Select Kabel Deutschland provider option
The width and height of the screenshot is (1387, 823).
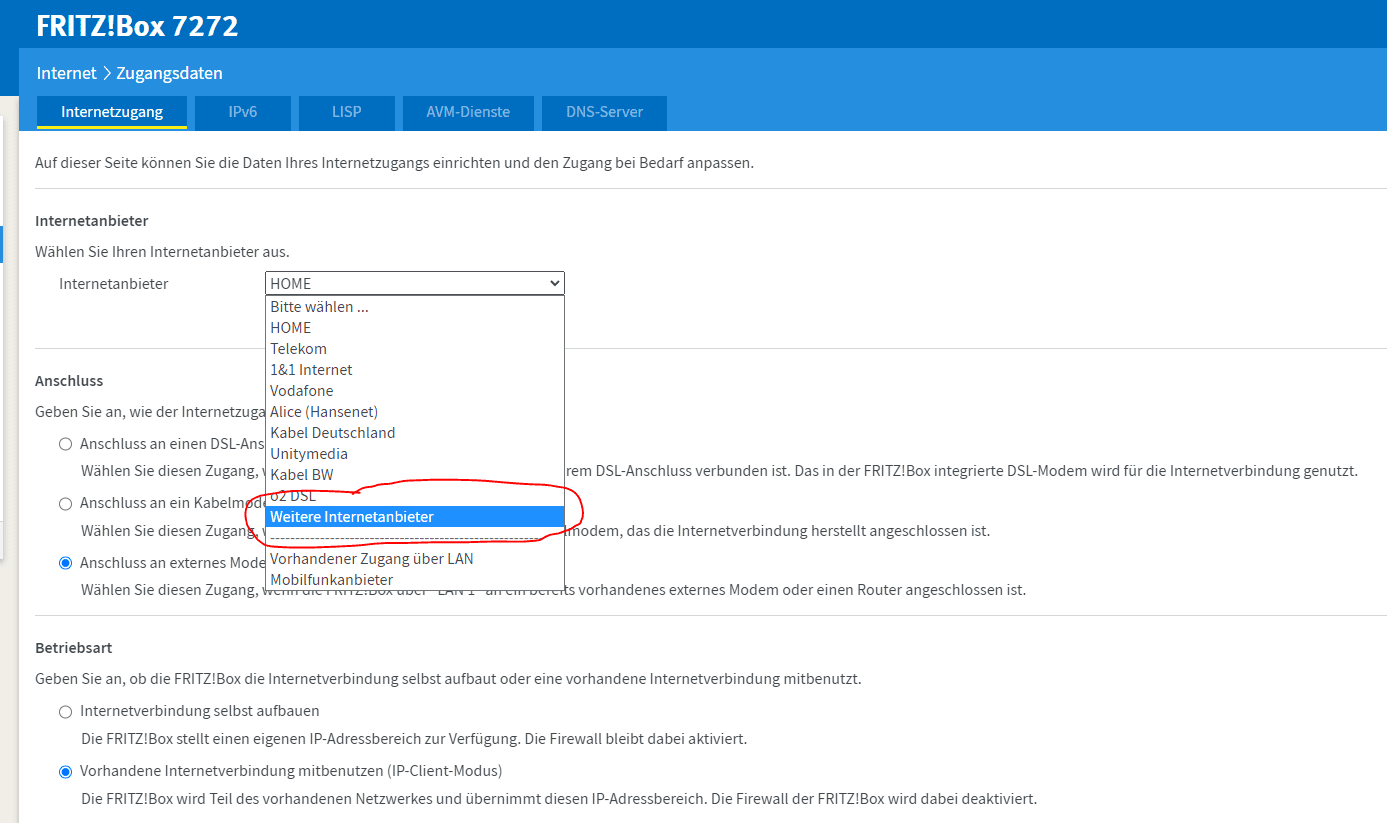[x=415, y=433]
